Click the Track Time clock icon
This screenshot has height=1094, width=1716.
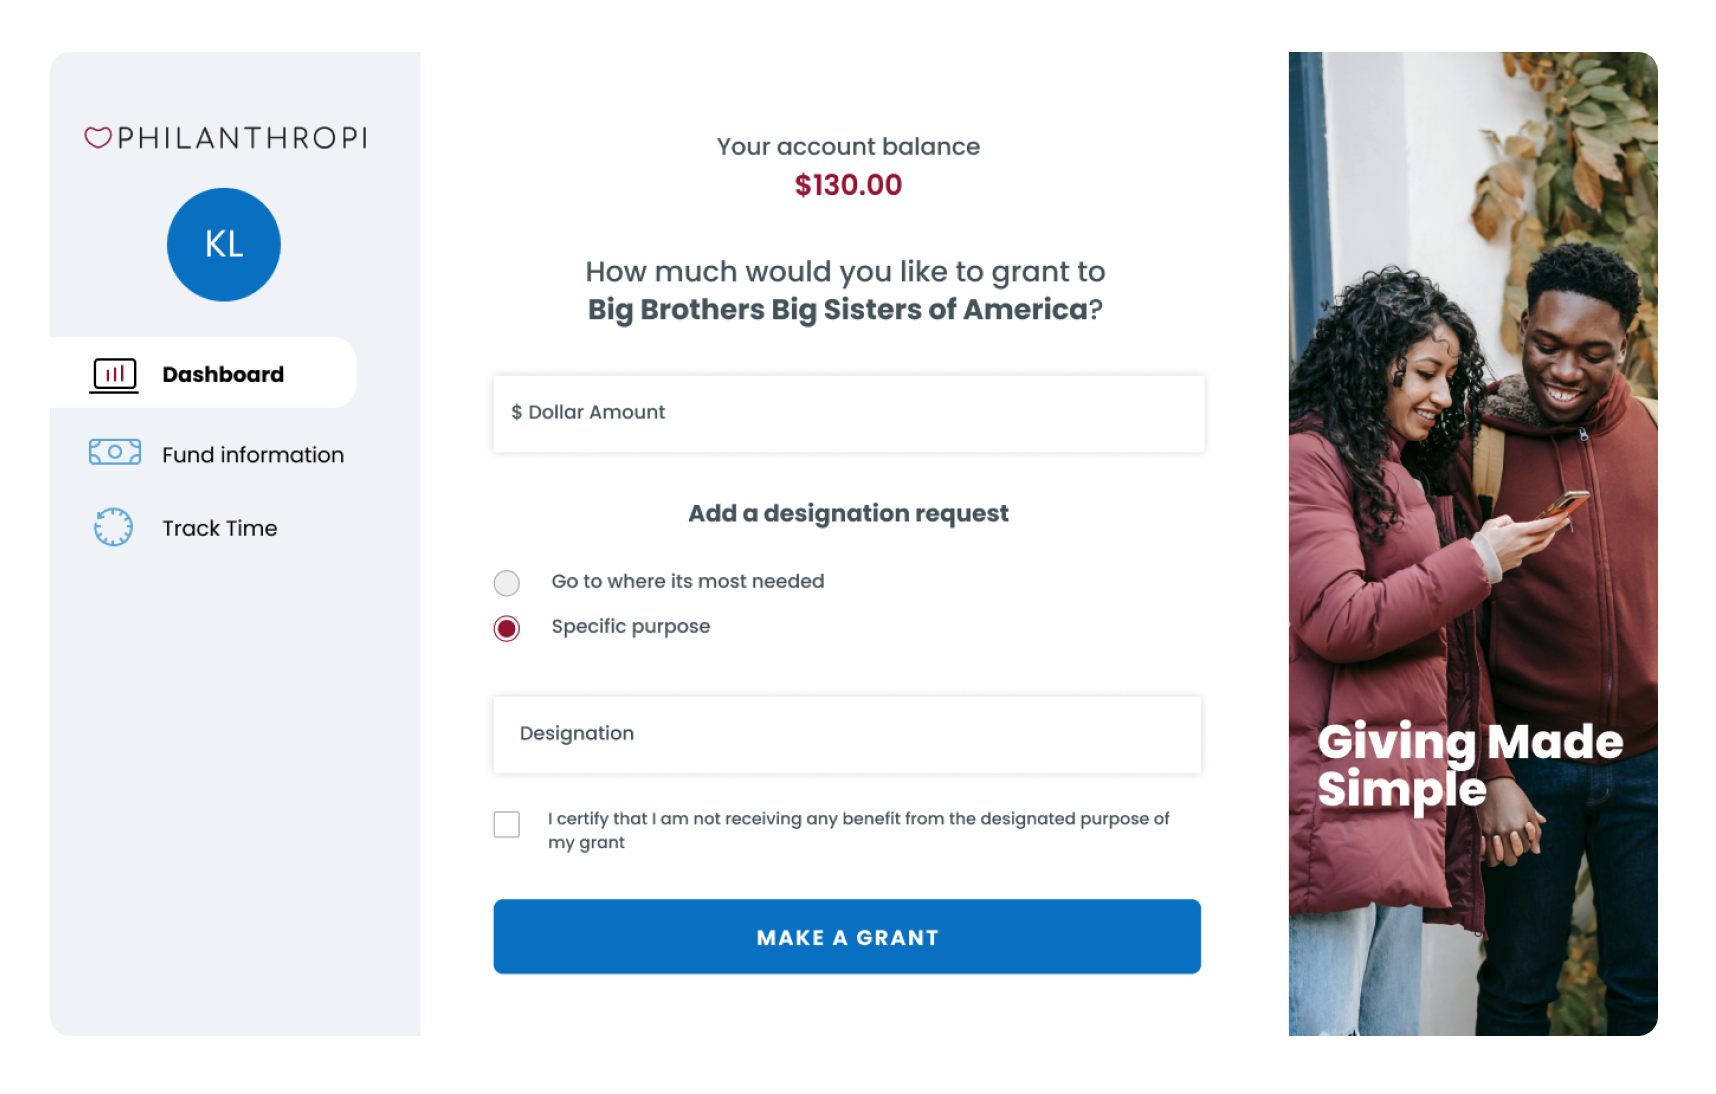(112, 527)
